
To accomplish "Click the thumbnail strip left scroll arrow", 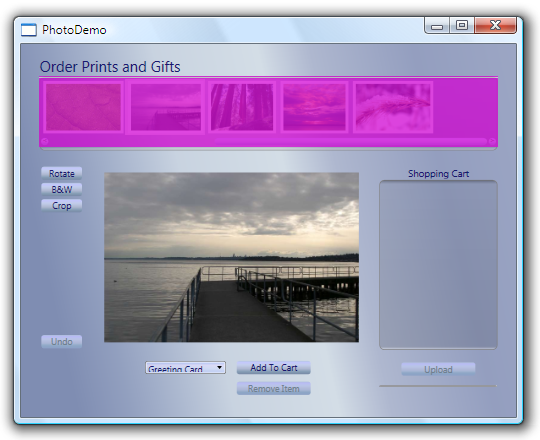I will [45, 141].
